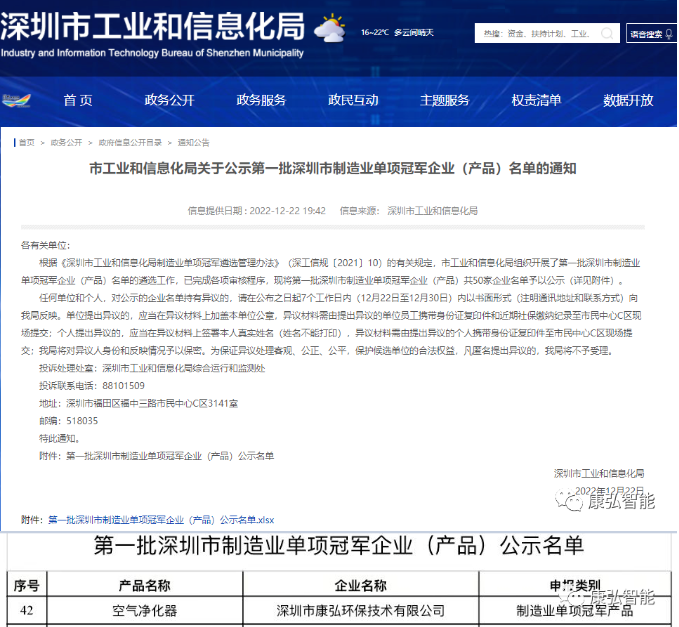Click the weather cloud icon
Image resolution: width=679 pixels, height=627 pixels.
tap(330, 28)
